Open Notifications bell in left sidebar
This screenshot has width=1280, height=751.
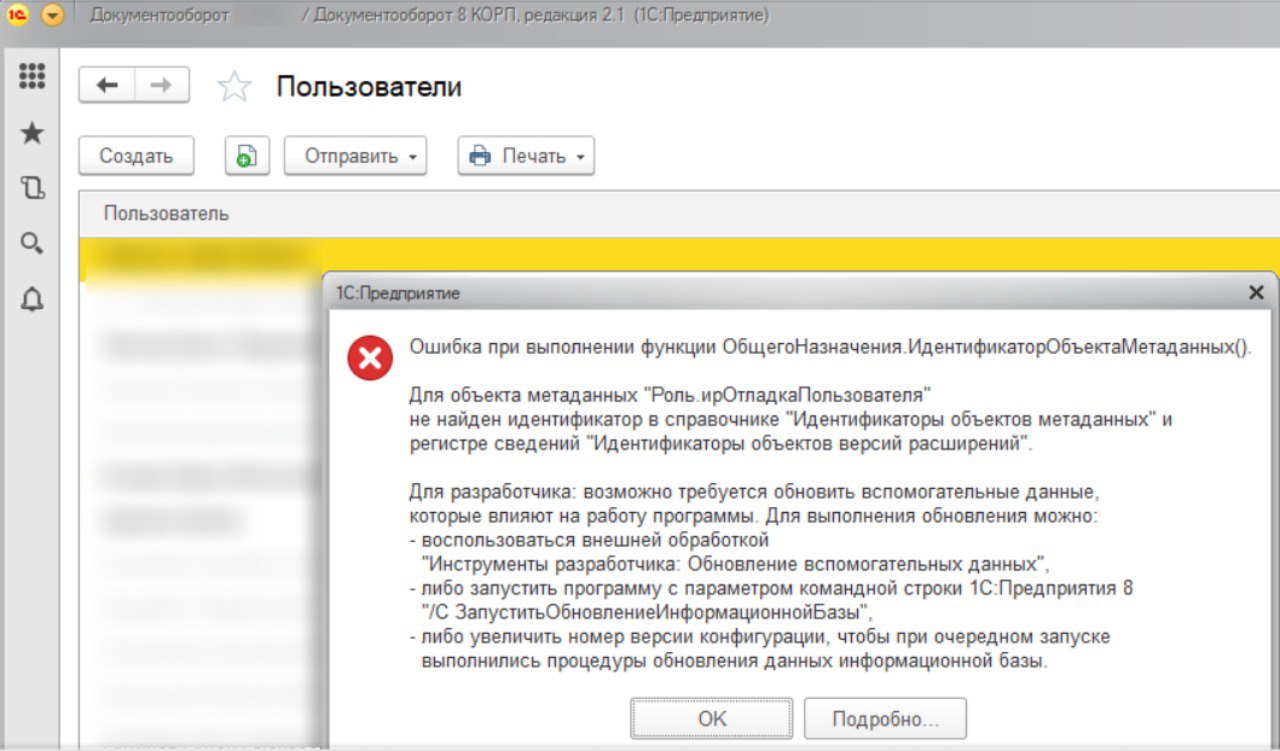pos(32,299)
